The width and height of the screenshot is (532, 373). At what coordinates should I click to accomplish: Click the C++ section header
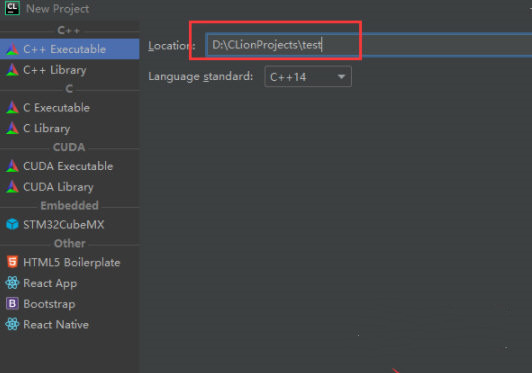click(x=69, y=31)
